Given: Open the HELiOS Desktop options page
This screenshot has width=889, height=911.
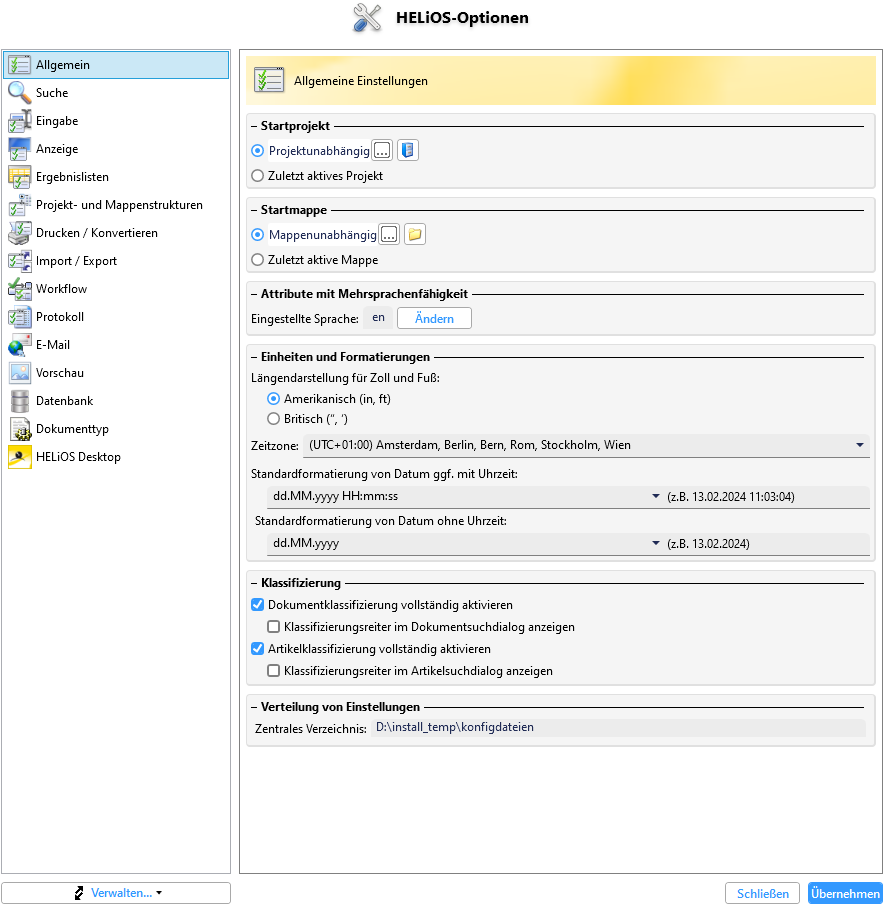Looking at the screenshot, I should (116, 457).
